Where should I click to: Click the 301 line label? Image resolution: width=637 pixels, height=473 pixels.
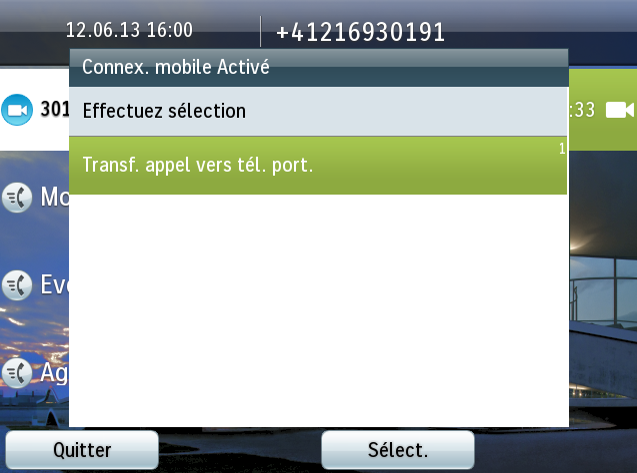[55, 109]
